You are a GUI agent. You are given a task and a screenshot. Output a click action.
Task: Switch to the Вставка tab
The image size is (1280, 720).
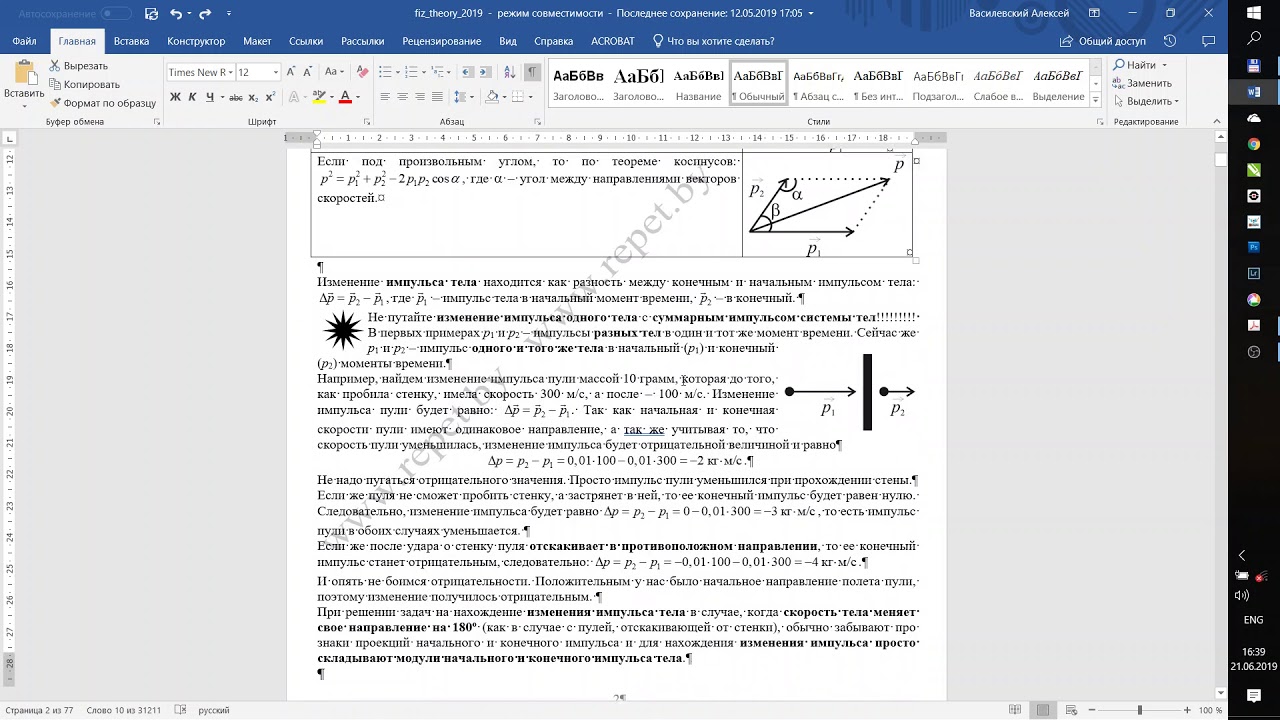point(131,41)
